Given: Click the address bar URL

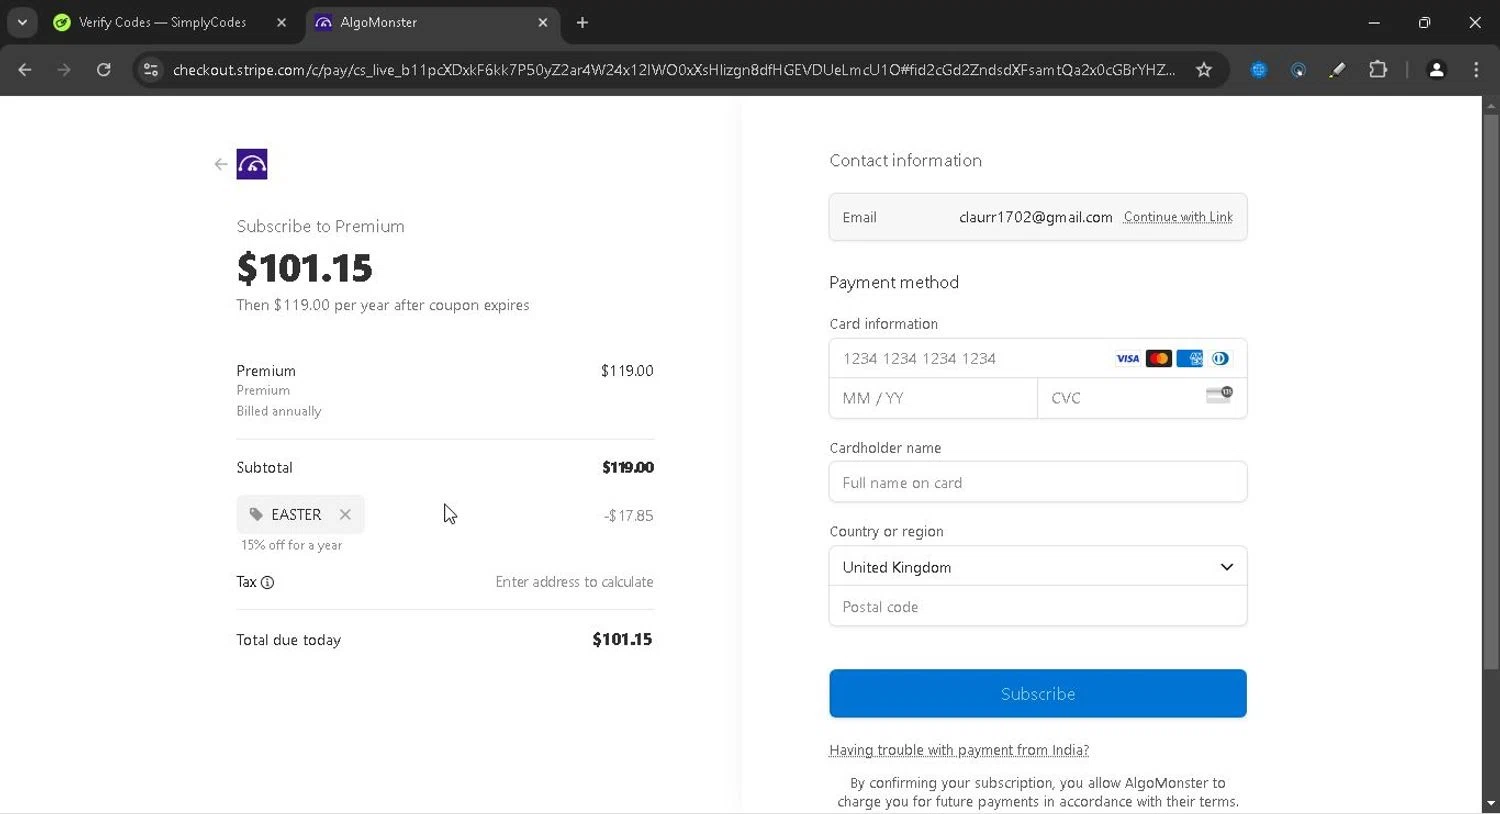Looking at the screenshot, I should point(674,70).
